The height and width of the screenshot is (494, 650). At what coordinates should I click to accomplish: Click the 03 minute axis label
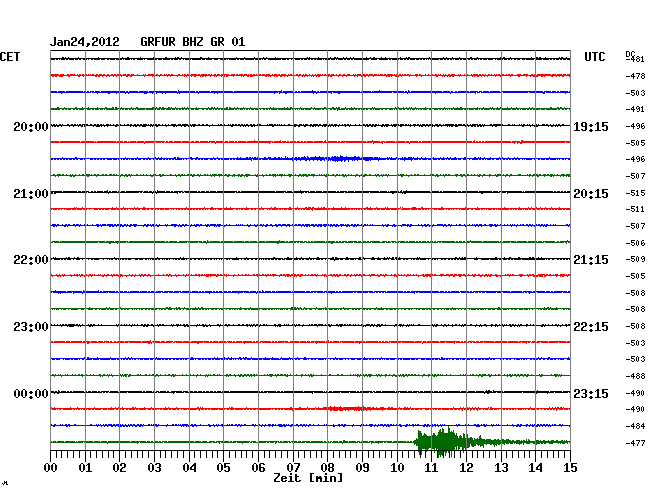tap(154, 467)
